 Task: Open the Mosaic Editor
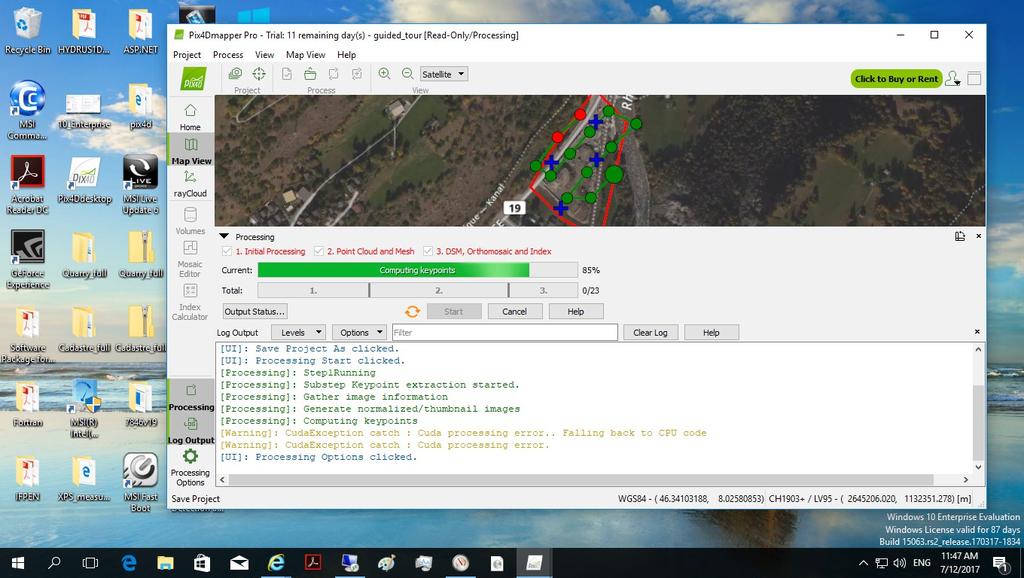point(190,258)
